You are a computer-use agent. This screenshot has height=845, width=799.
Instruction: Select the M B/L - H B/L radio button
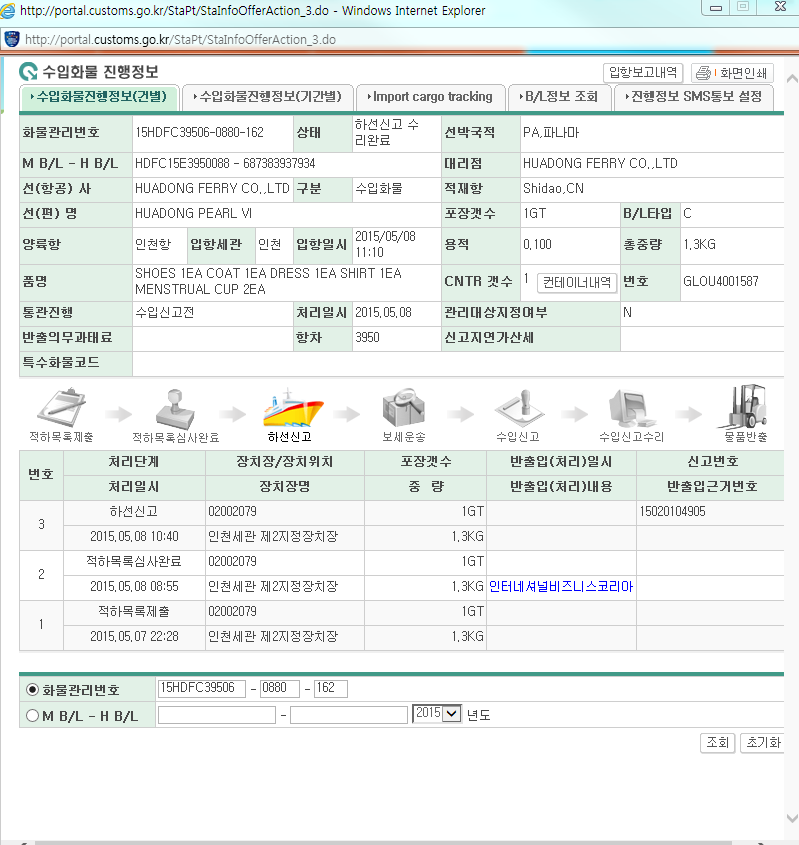32,715
